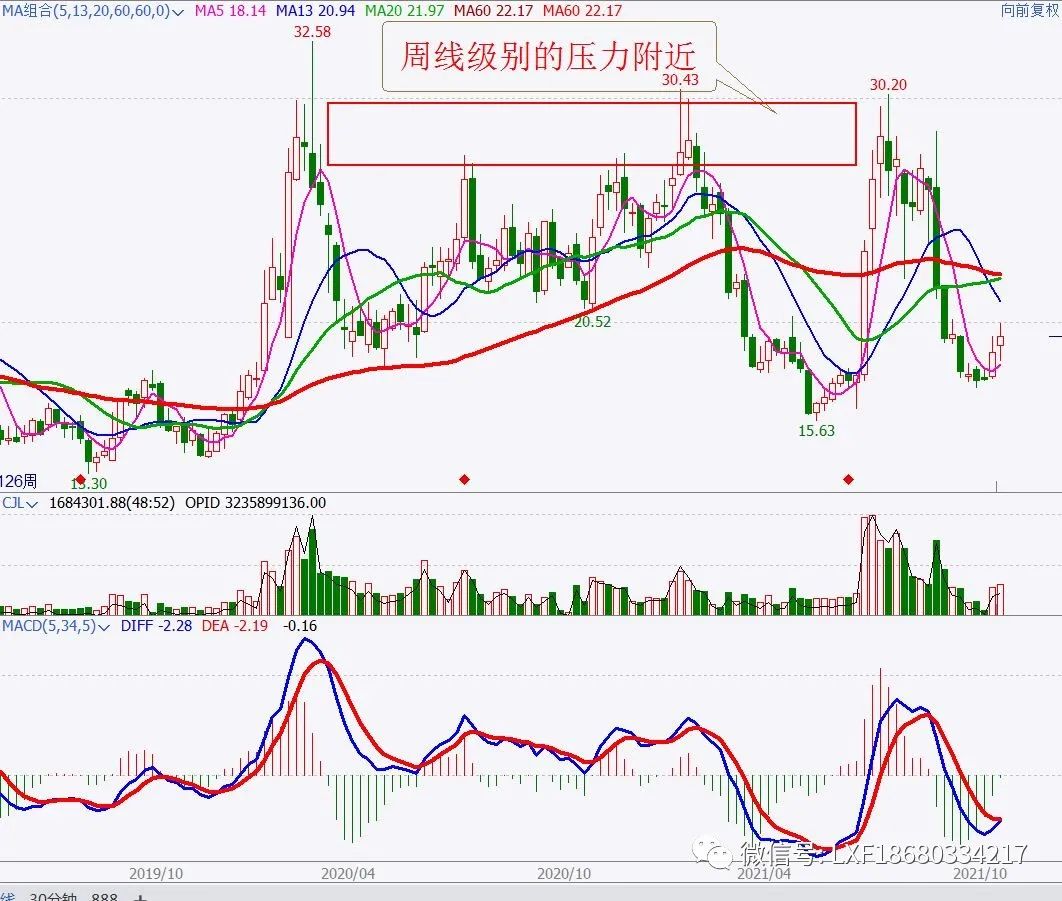This screenshot has height=901, width=1062.
Task: Click the 15.63 low price label
Action: (816, 431)
